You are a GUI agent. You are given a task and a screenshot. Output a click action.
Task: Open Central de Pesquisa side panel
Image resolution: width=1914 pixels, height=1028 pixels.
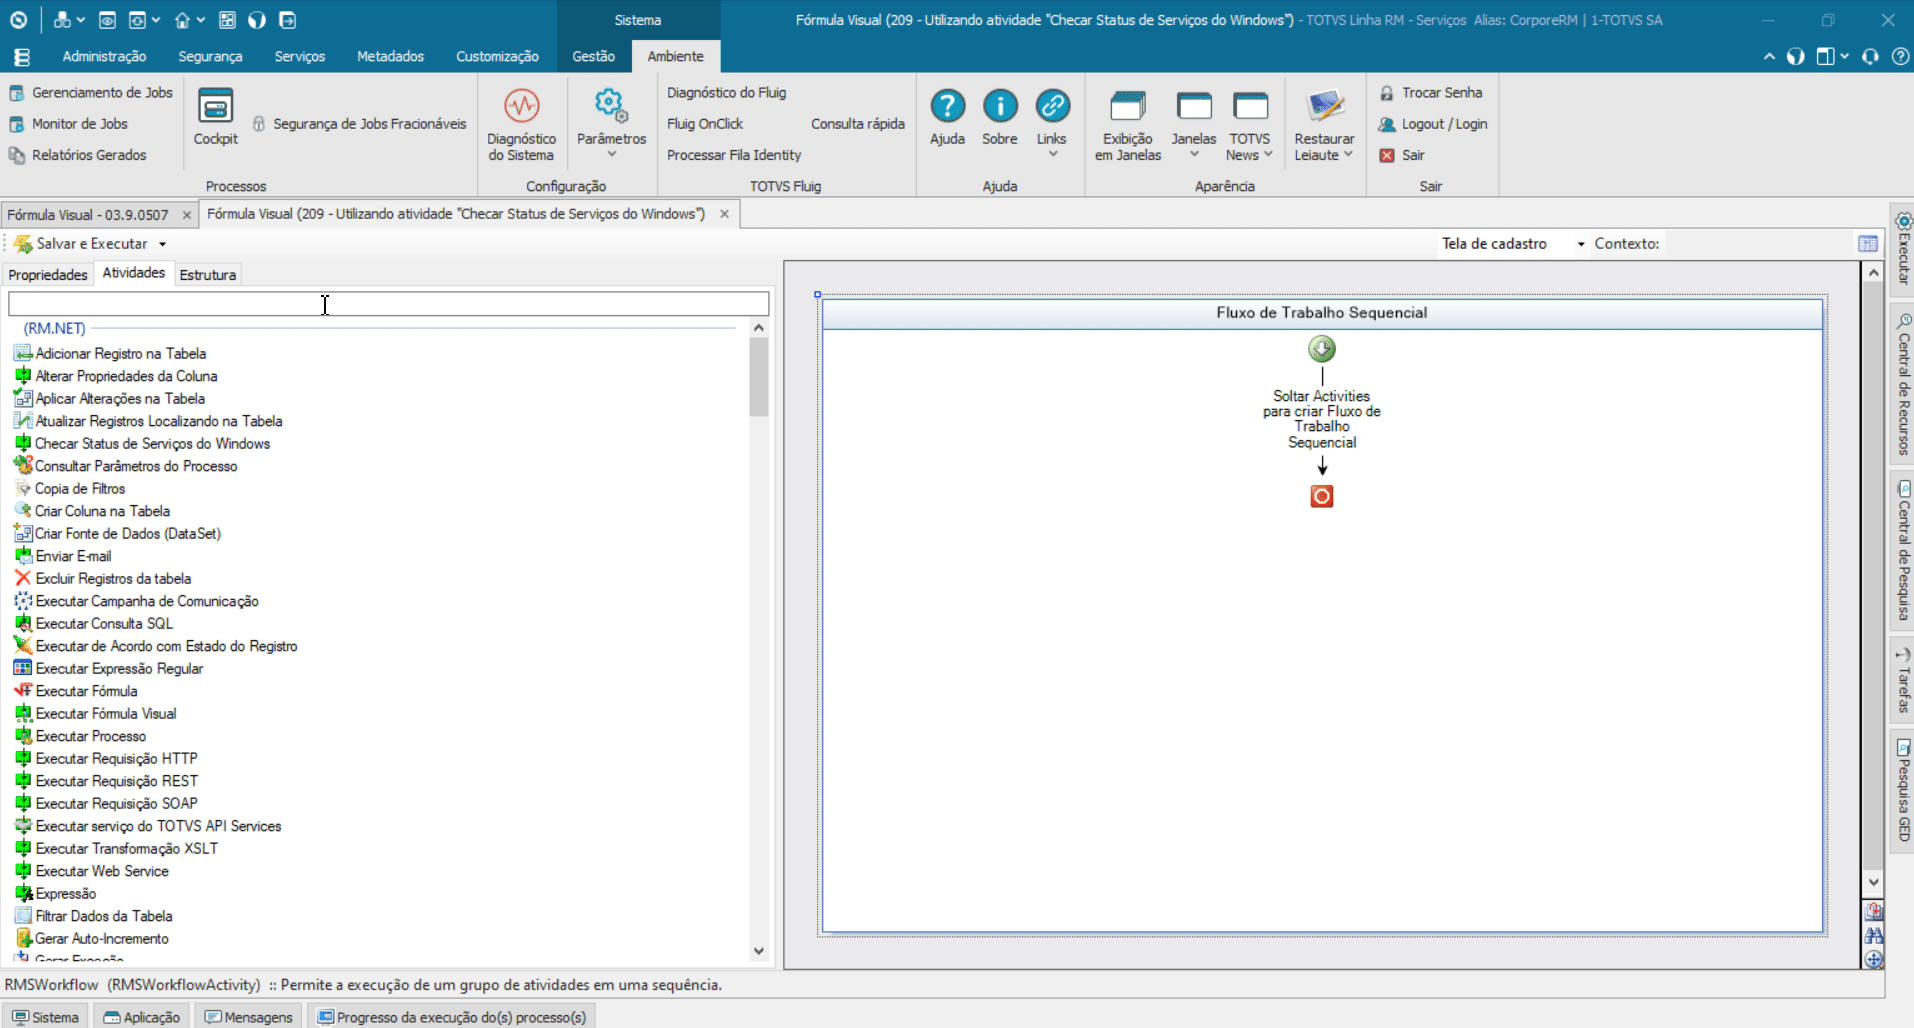click(x=1903, y=550)
